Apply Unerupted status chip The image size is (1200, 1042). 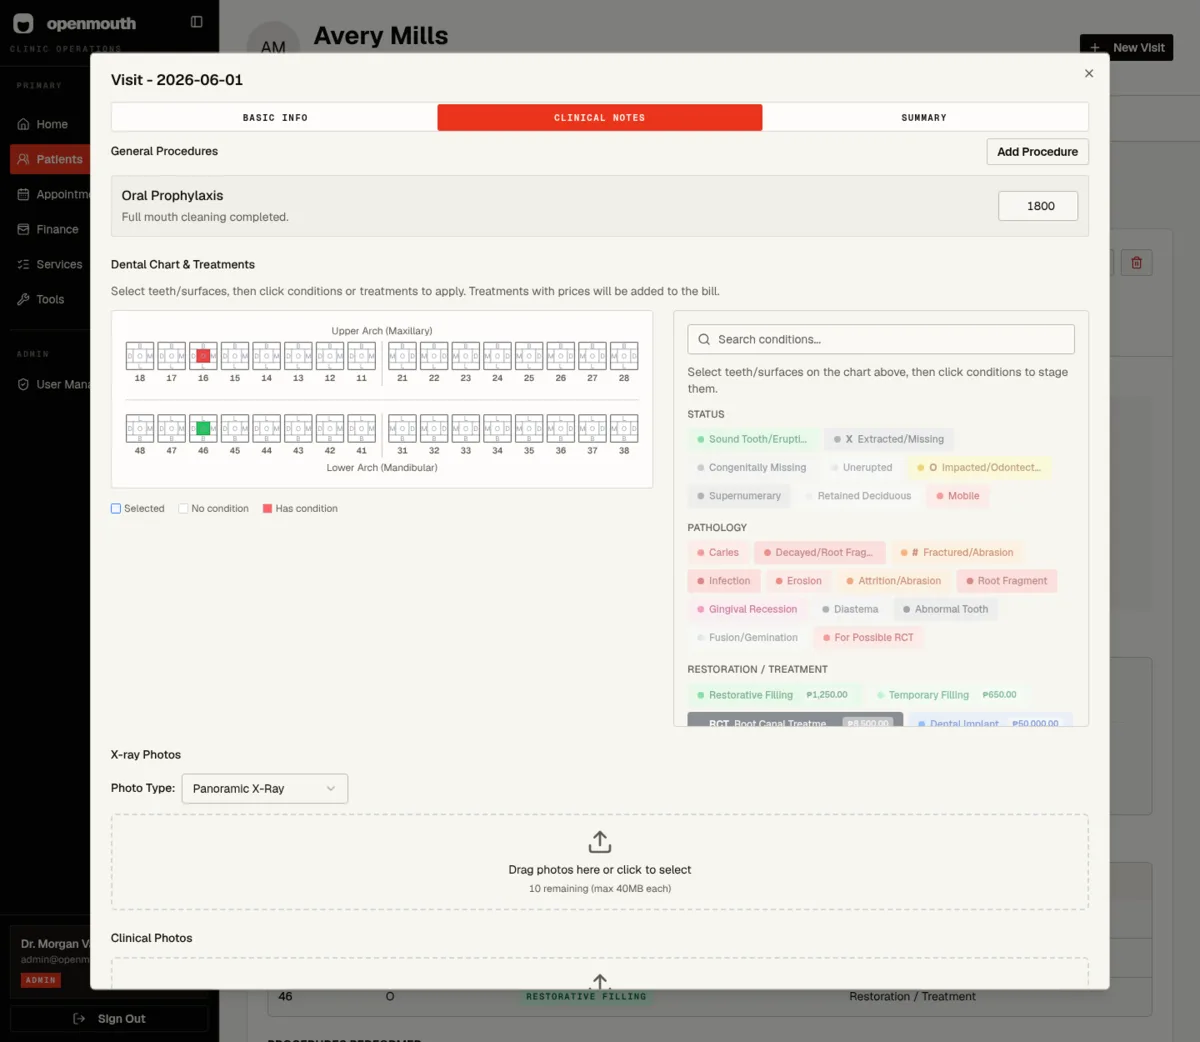861,467
